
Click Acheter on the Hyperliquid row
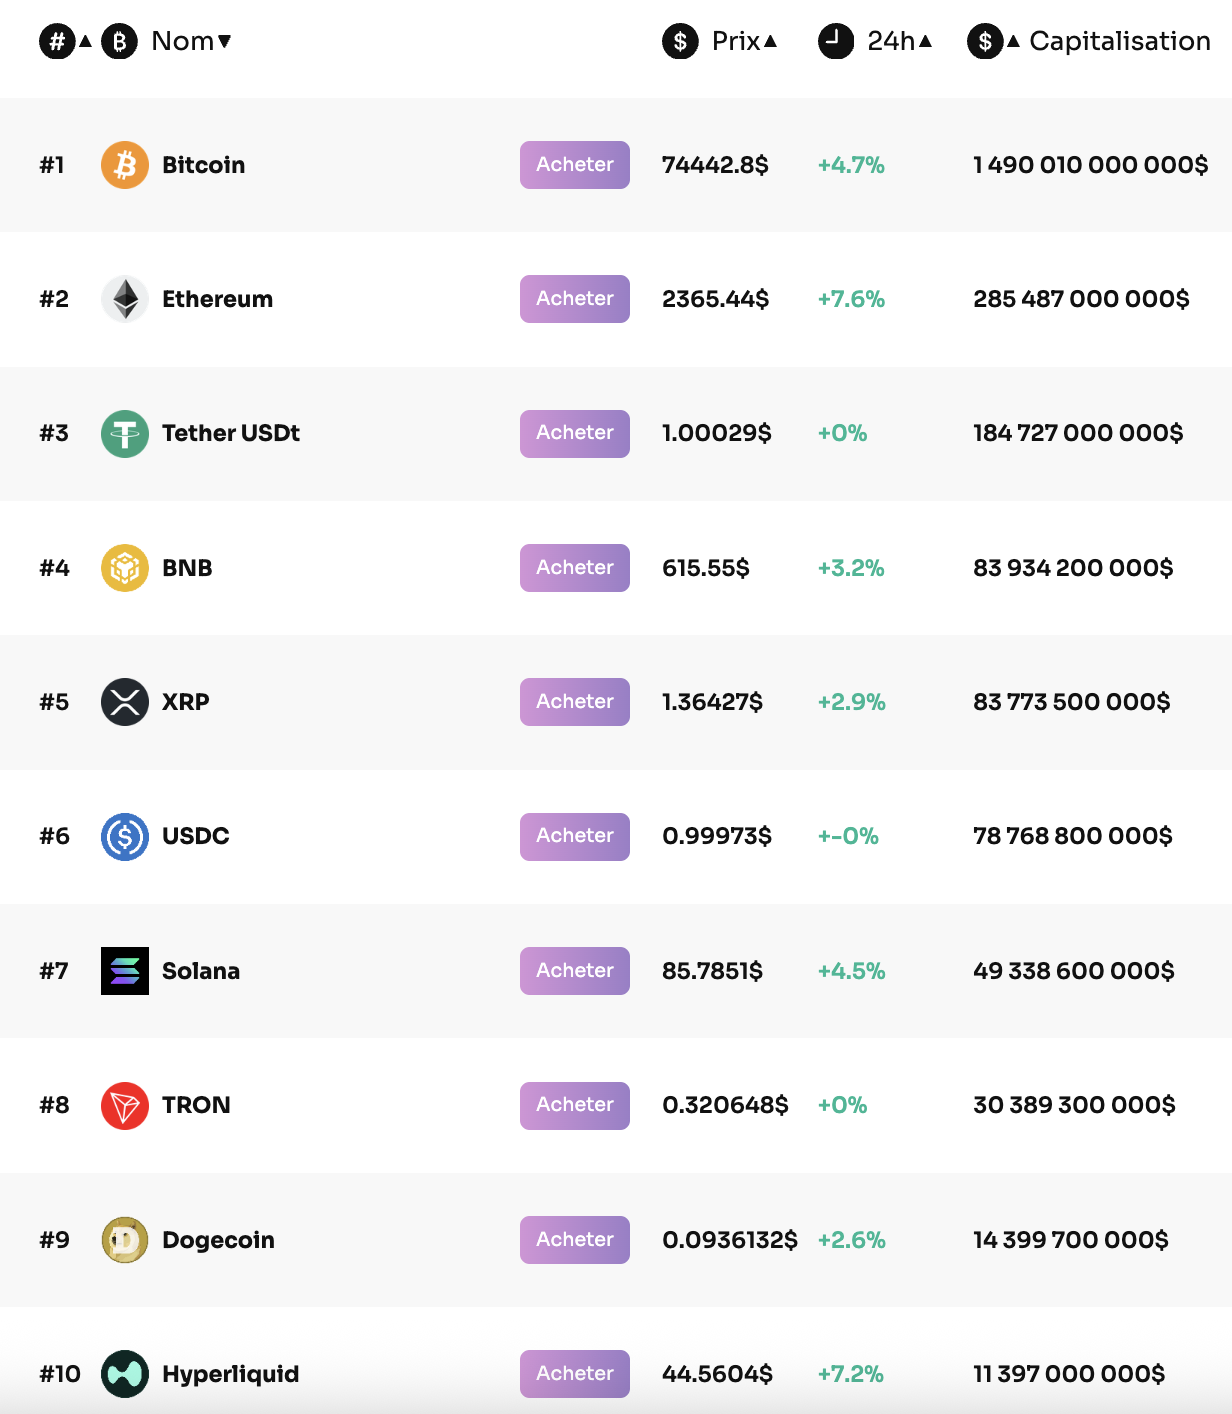(574, 1373)
